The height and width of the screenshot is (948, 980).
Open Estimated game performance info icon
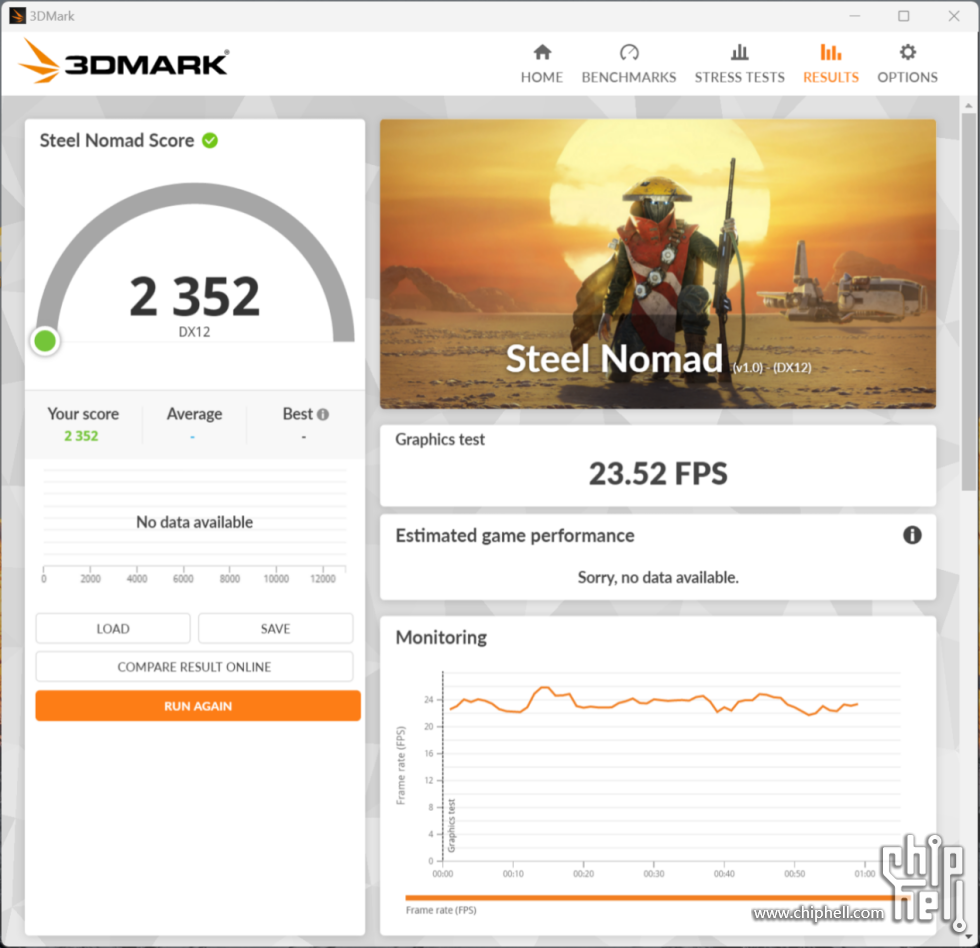pyautogui.click(x=912, y=535)
